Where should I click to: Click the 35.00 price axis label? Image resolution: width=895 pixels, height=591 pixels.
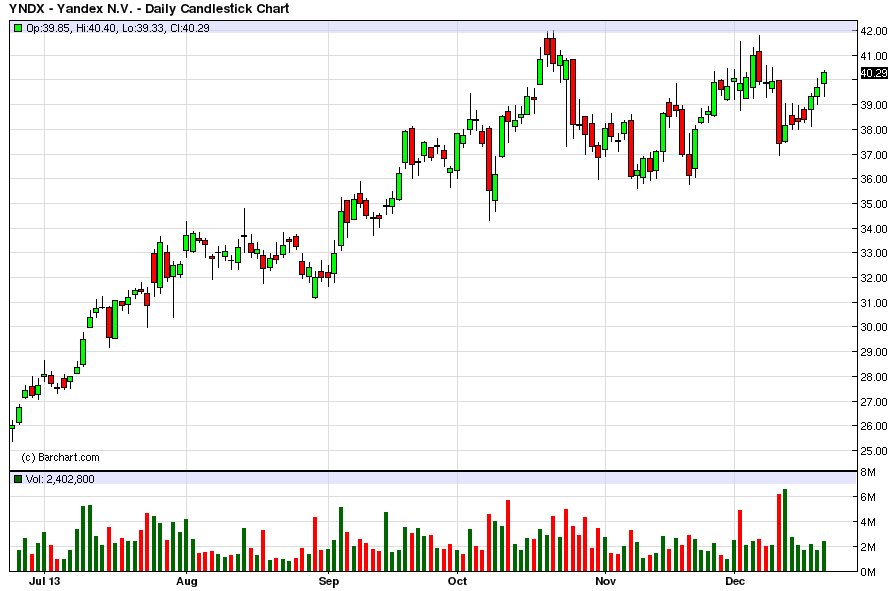pyautogui.click(x=874, y=204)
